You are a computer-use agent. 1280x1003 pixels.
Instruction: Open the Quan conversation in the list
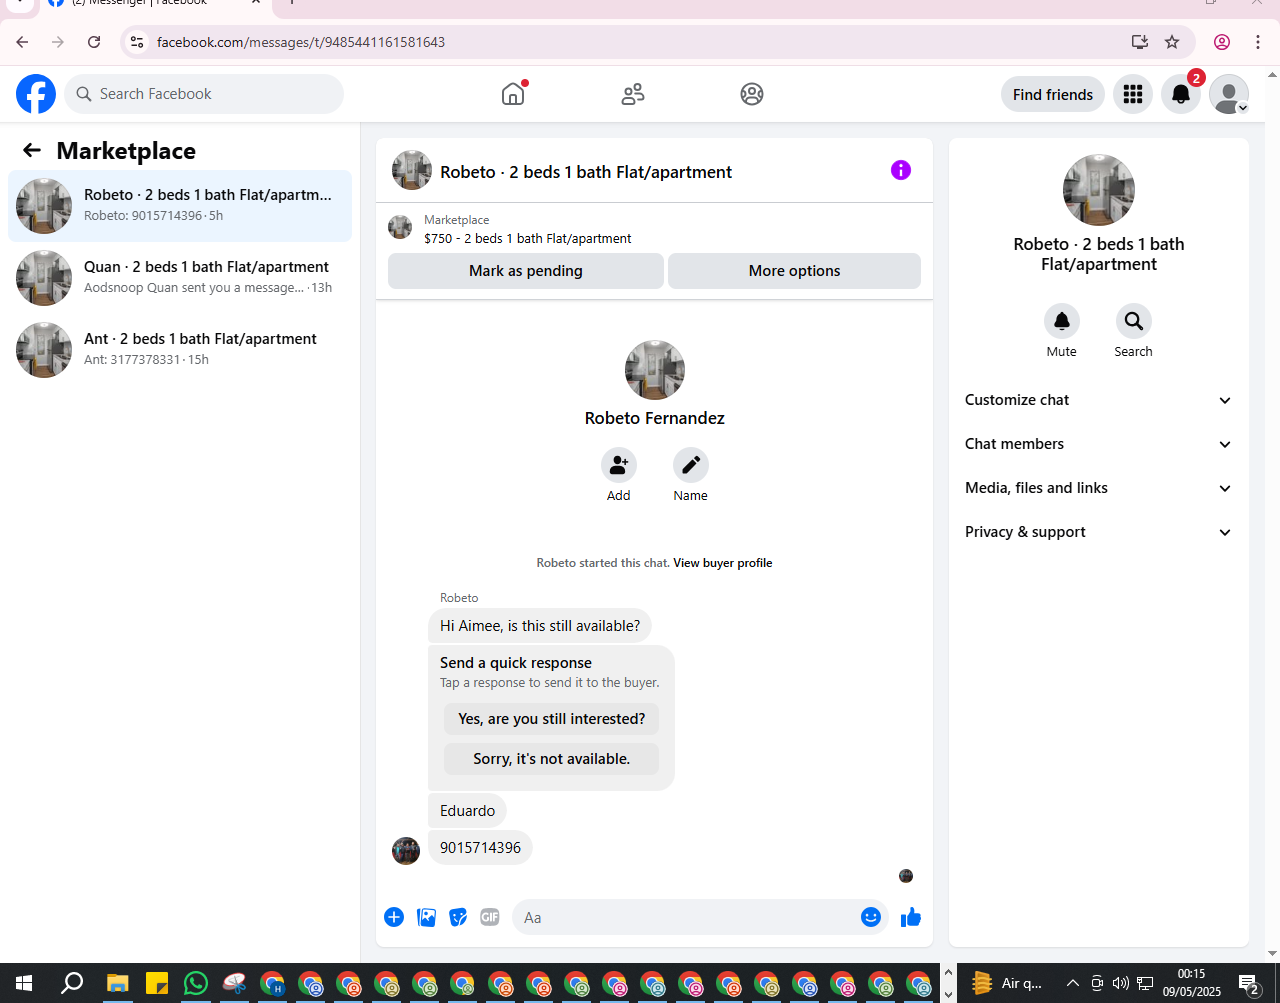click(180, 278)
